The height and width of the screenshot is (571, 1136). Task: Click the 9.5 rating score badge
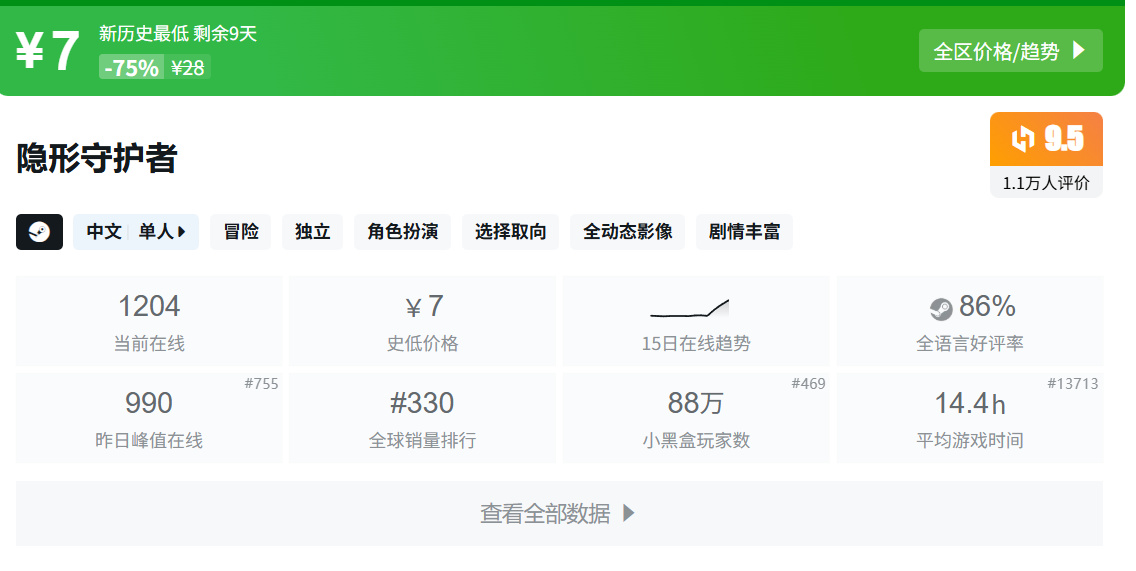(1046, 139)
